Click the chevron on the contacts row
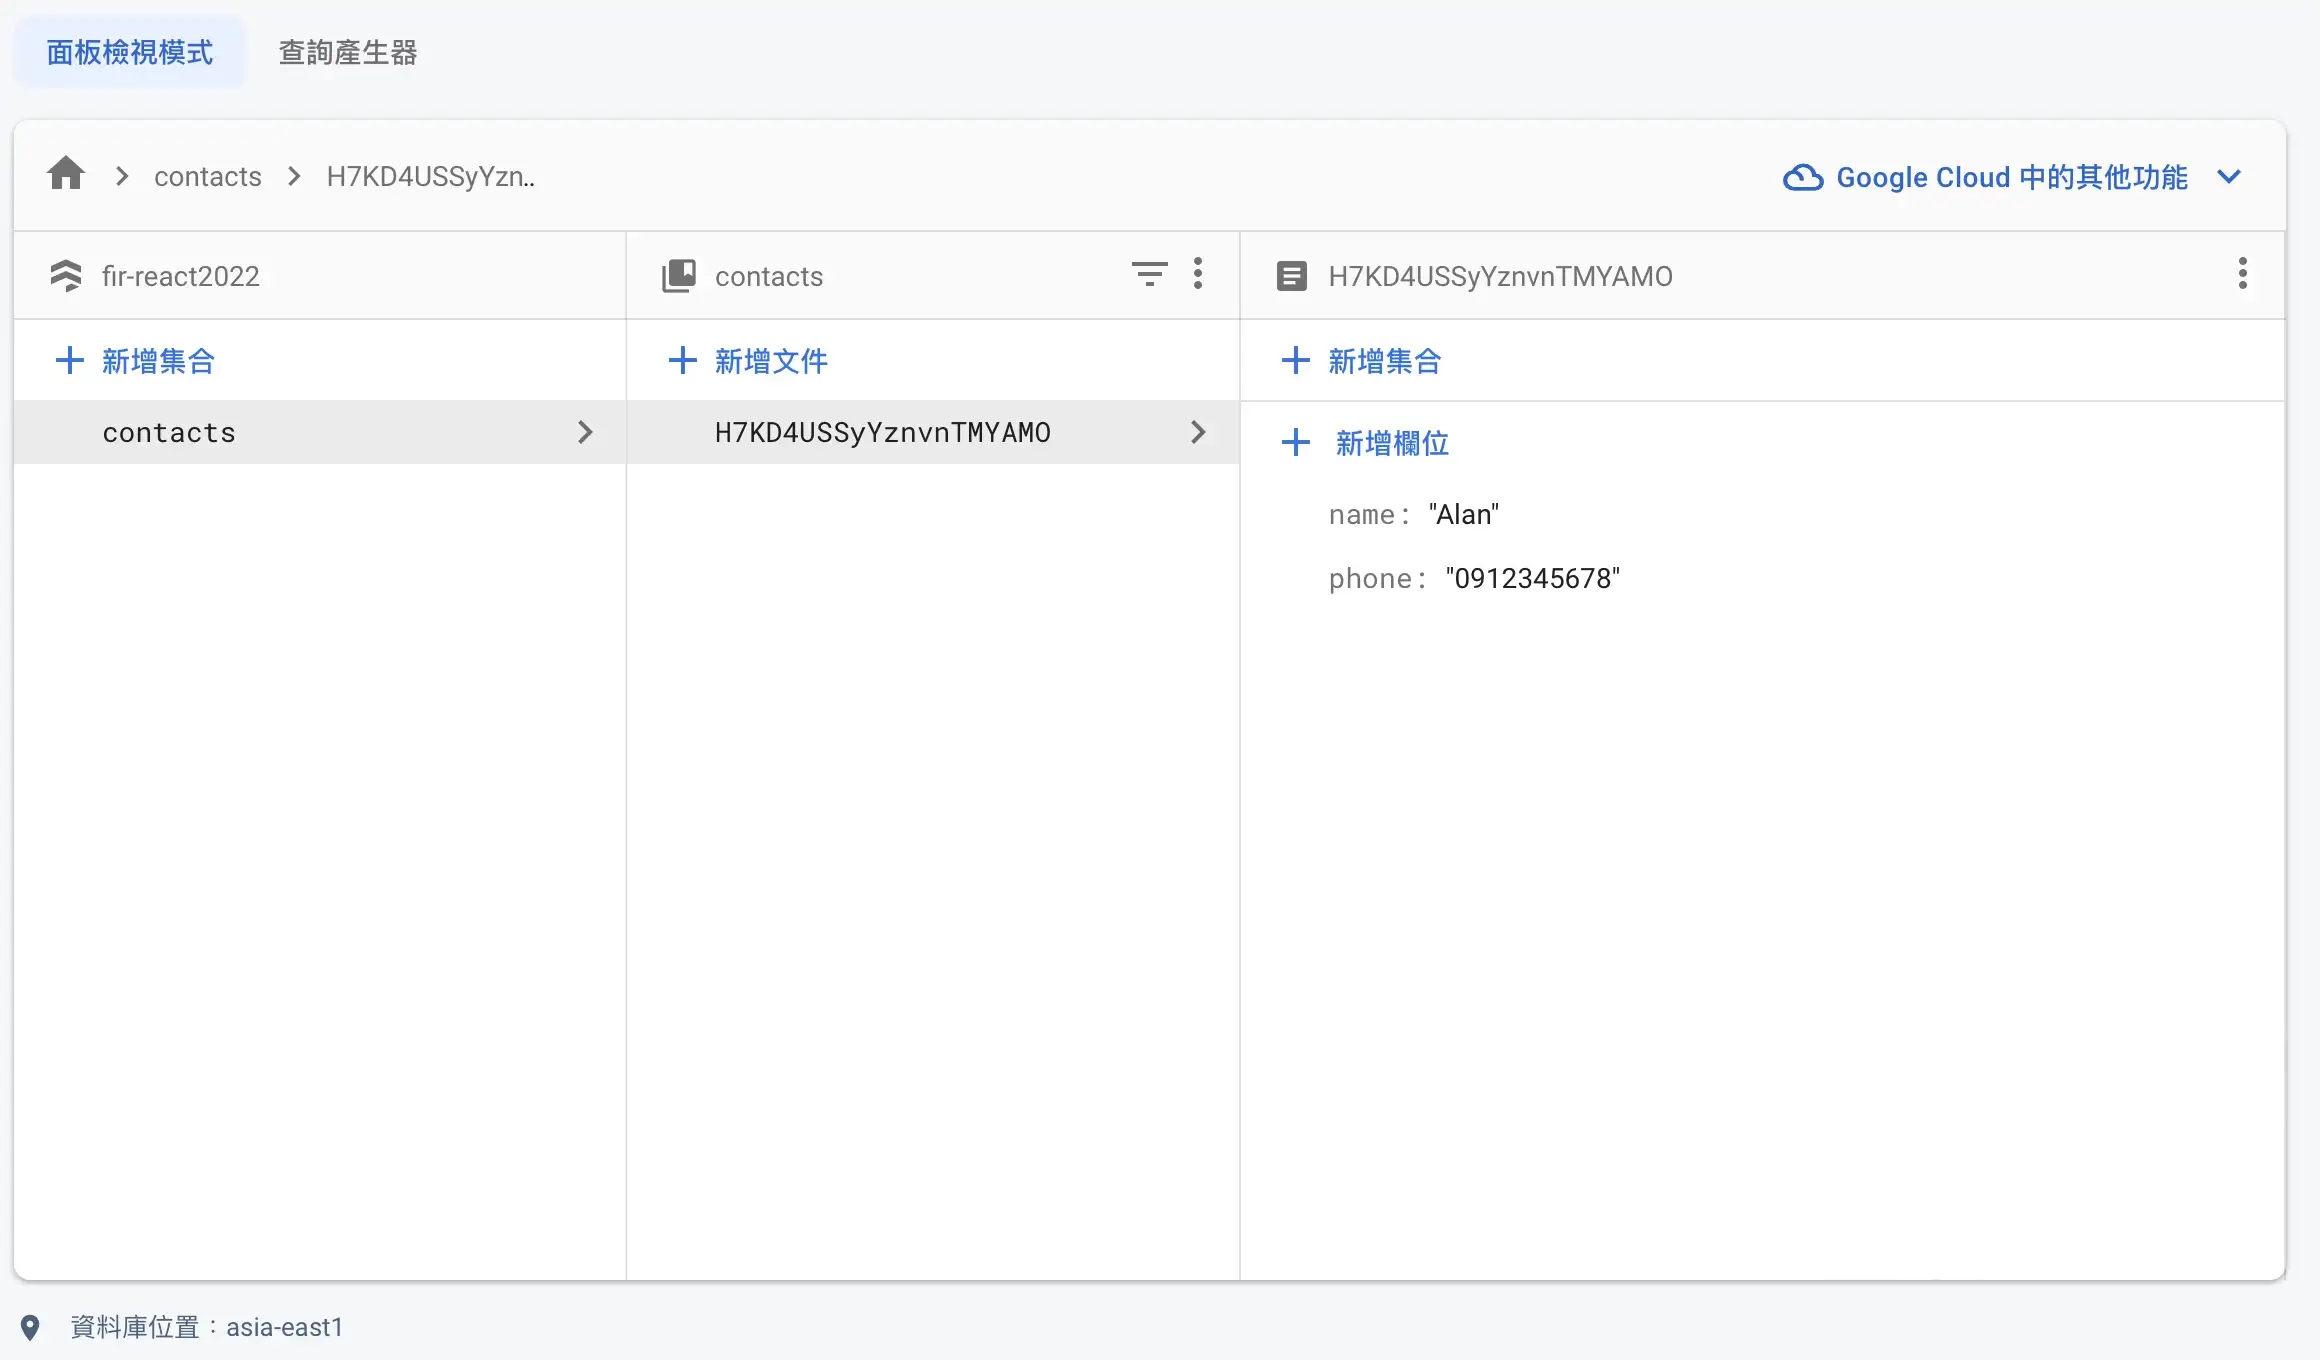This screenshot has width=2320, height=1360. pos(585,432)
